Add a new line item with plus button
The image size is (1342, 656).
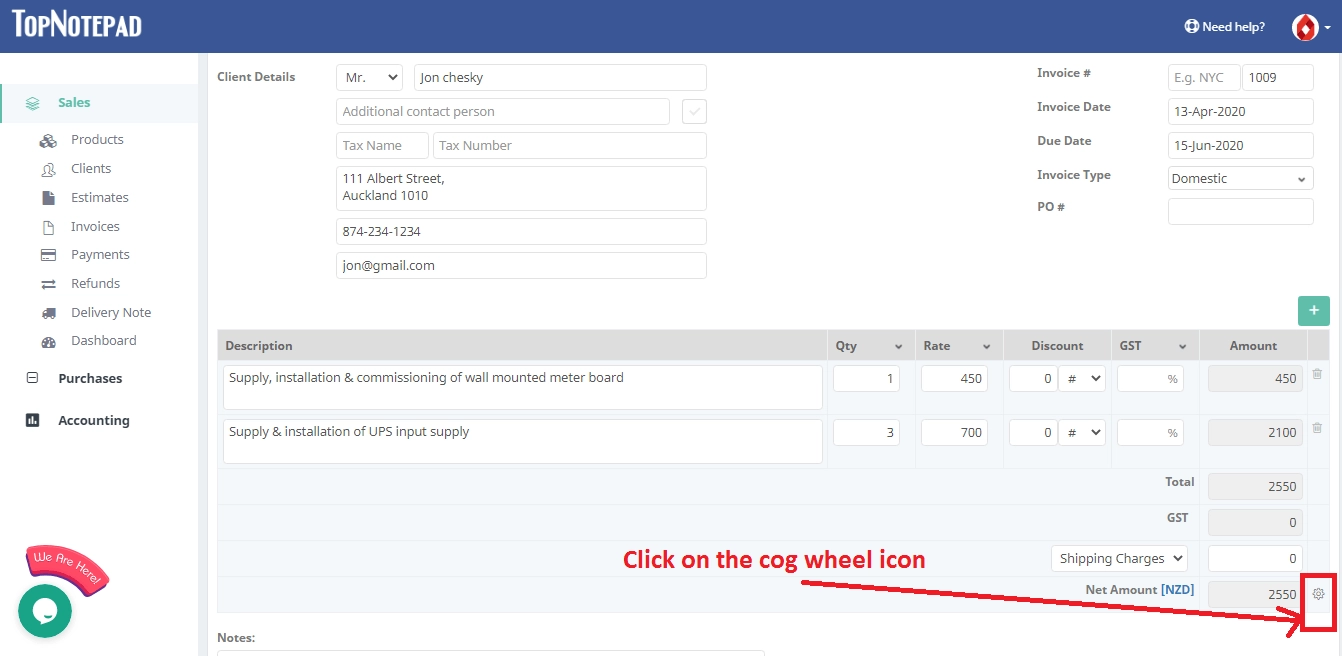tap(1313, 310)
